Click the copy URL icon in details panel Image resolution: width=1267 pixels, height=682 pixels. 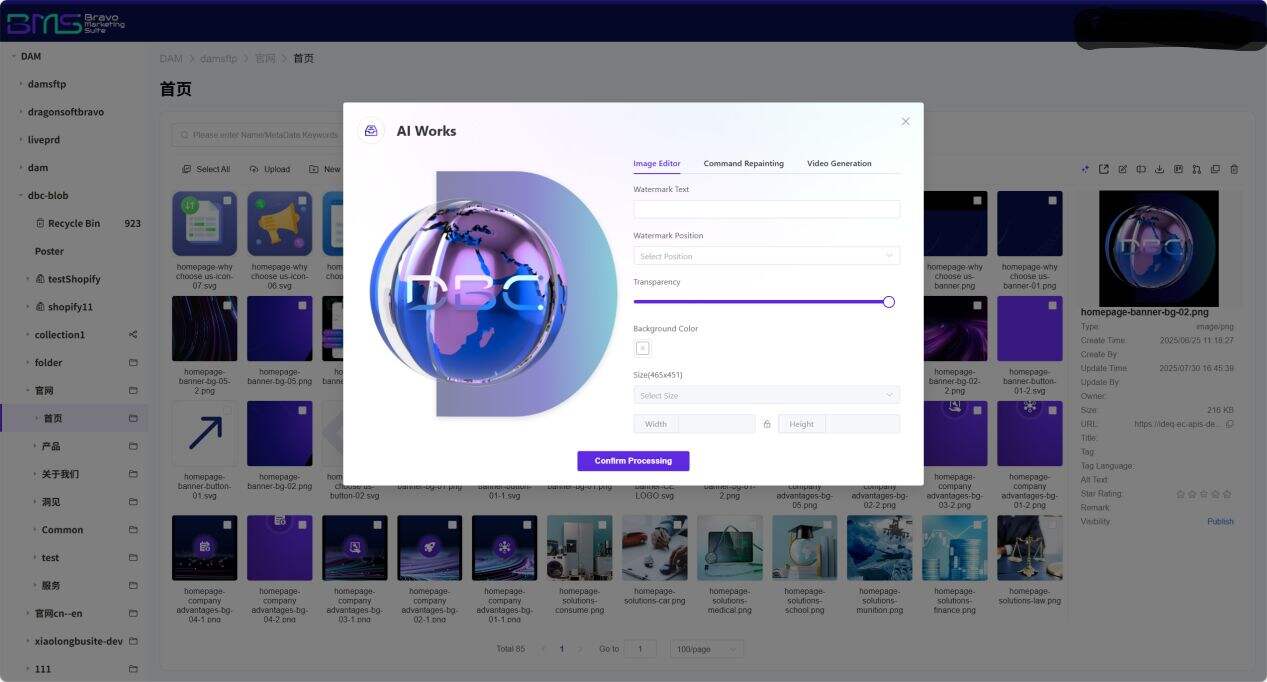point(1229,424)
